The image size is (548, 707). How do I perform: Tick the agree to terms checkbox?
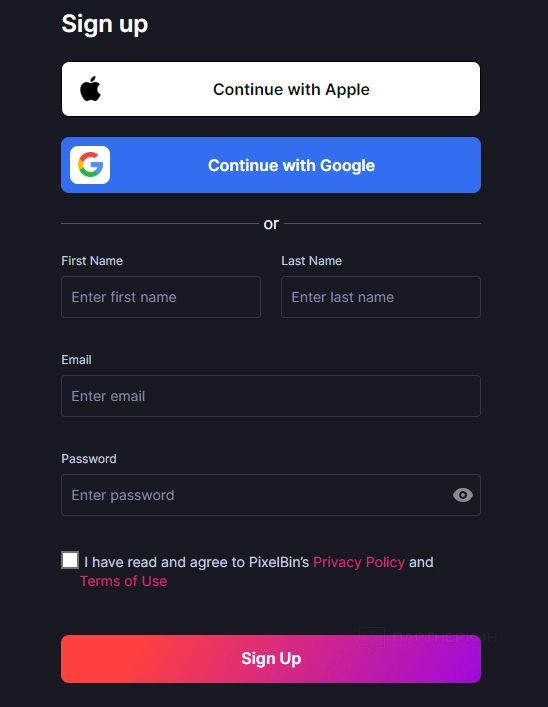click(x=70, y=560)
